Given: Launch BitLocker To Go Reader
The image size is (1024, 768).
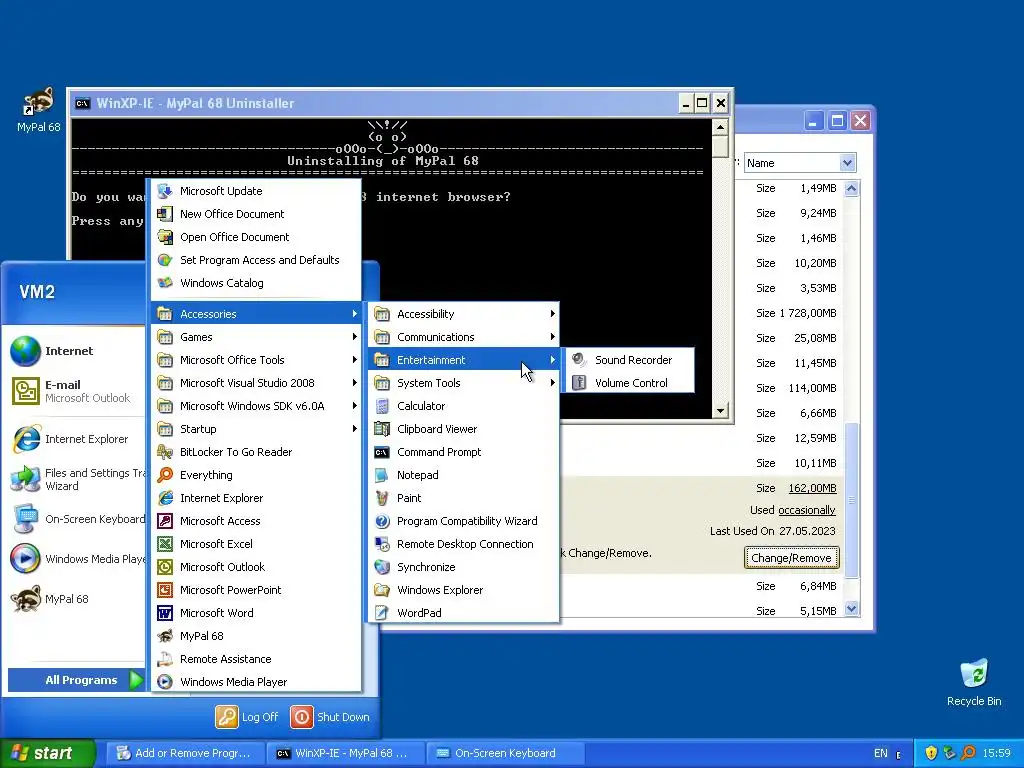Looking at the screenshot, I should [x=257, y=452].
